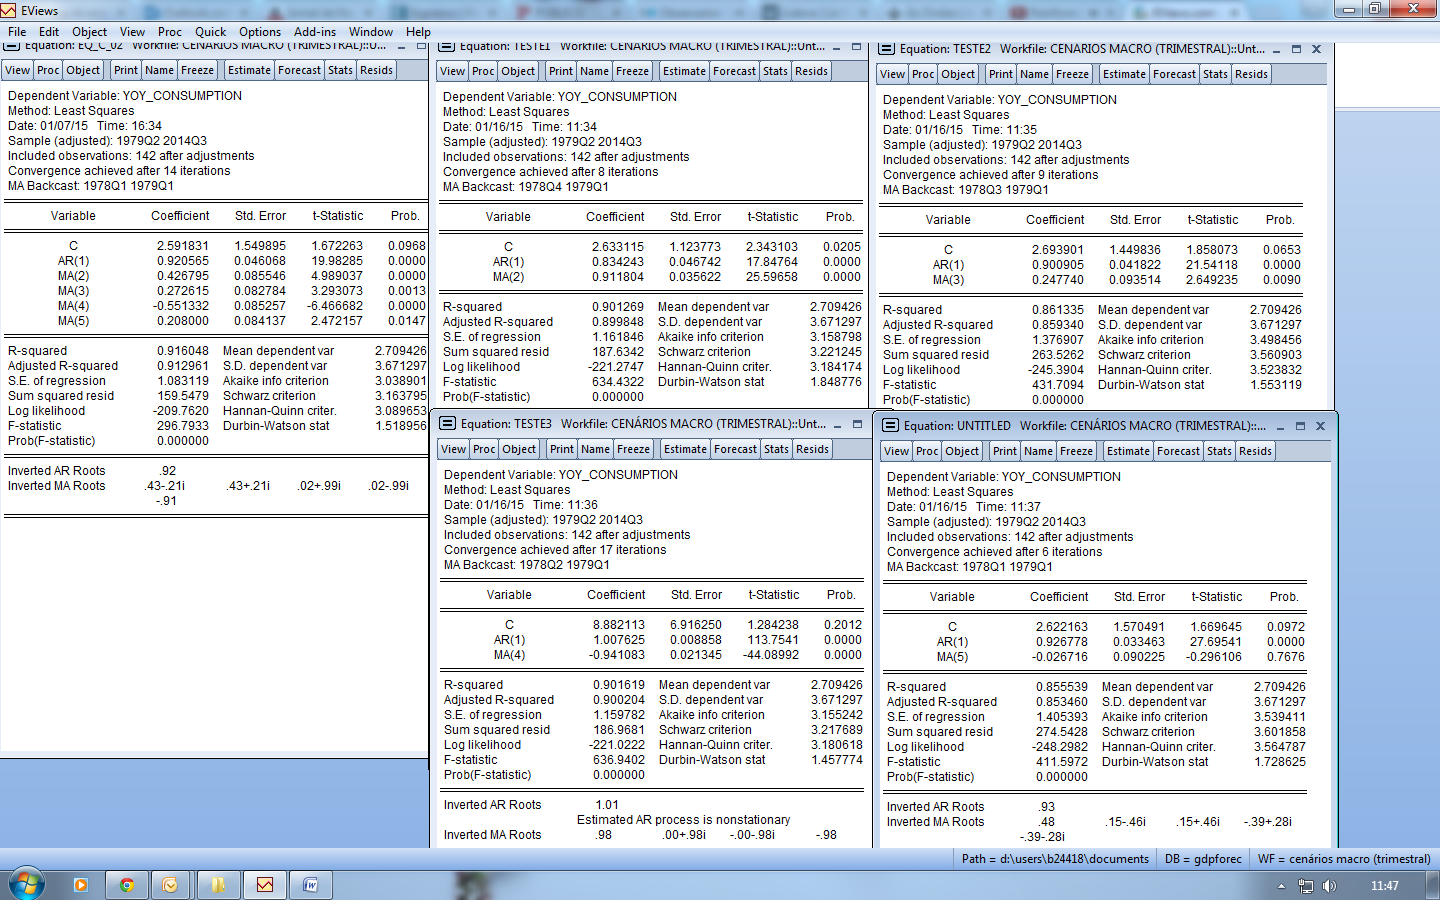Image resolution: width=1440 pixels, height=900 pixels.
Task: Click Forecast in the TESTE1 window toolbar
Action: tap(734, 71)
